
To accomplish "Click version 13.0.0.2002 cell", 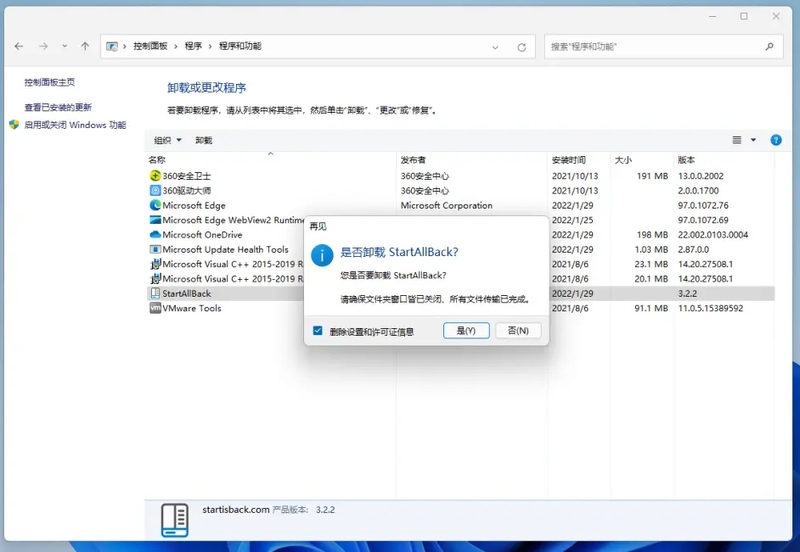I will (701, 176).
